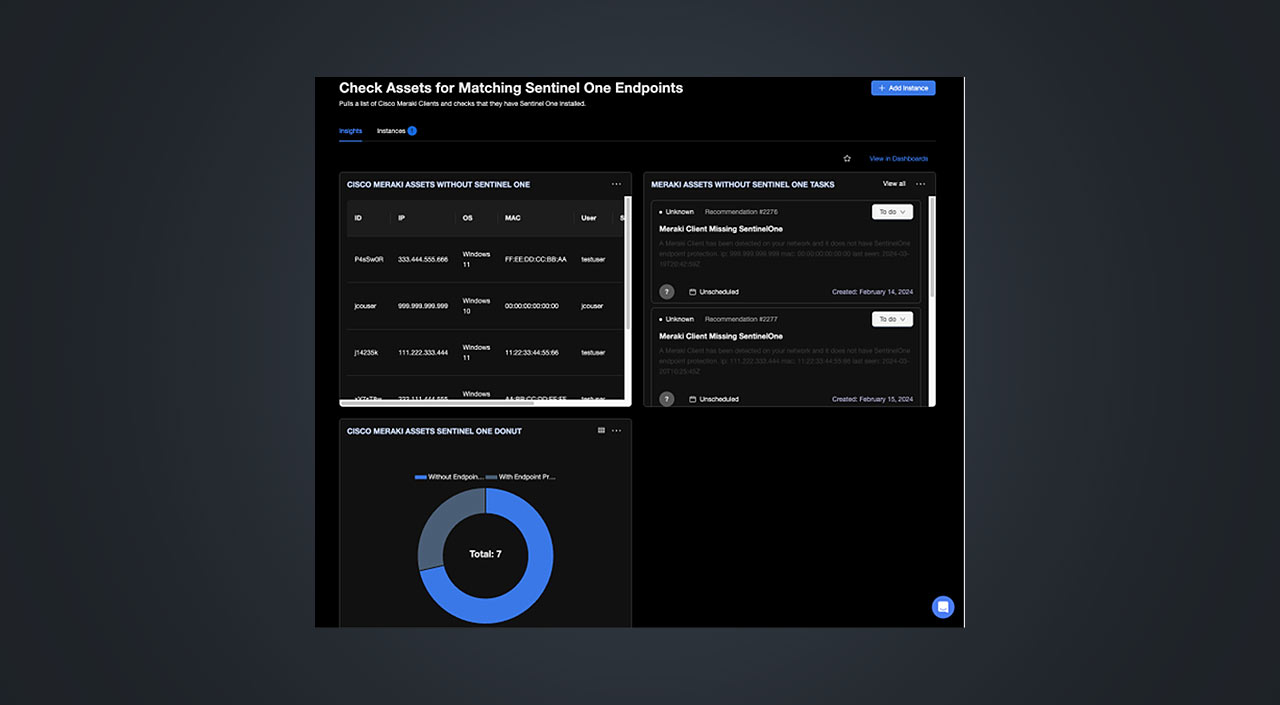Open options menu for donut panel
This screenshot has height=705, width=1280.
point(617,431)
